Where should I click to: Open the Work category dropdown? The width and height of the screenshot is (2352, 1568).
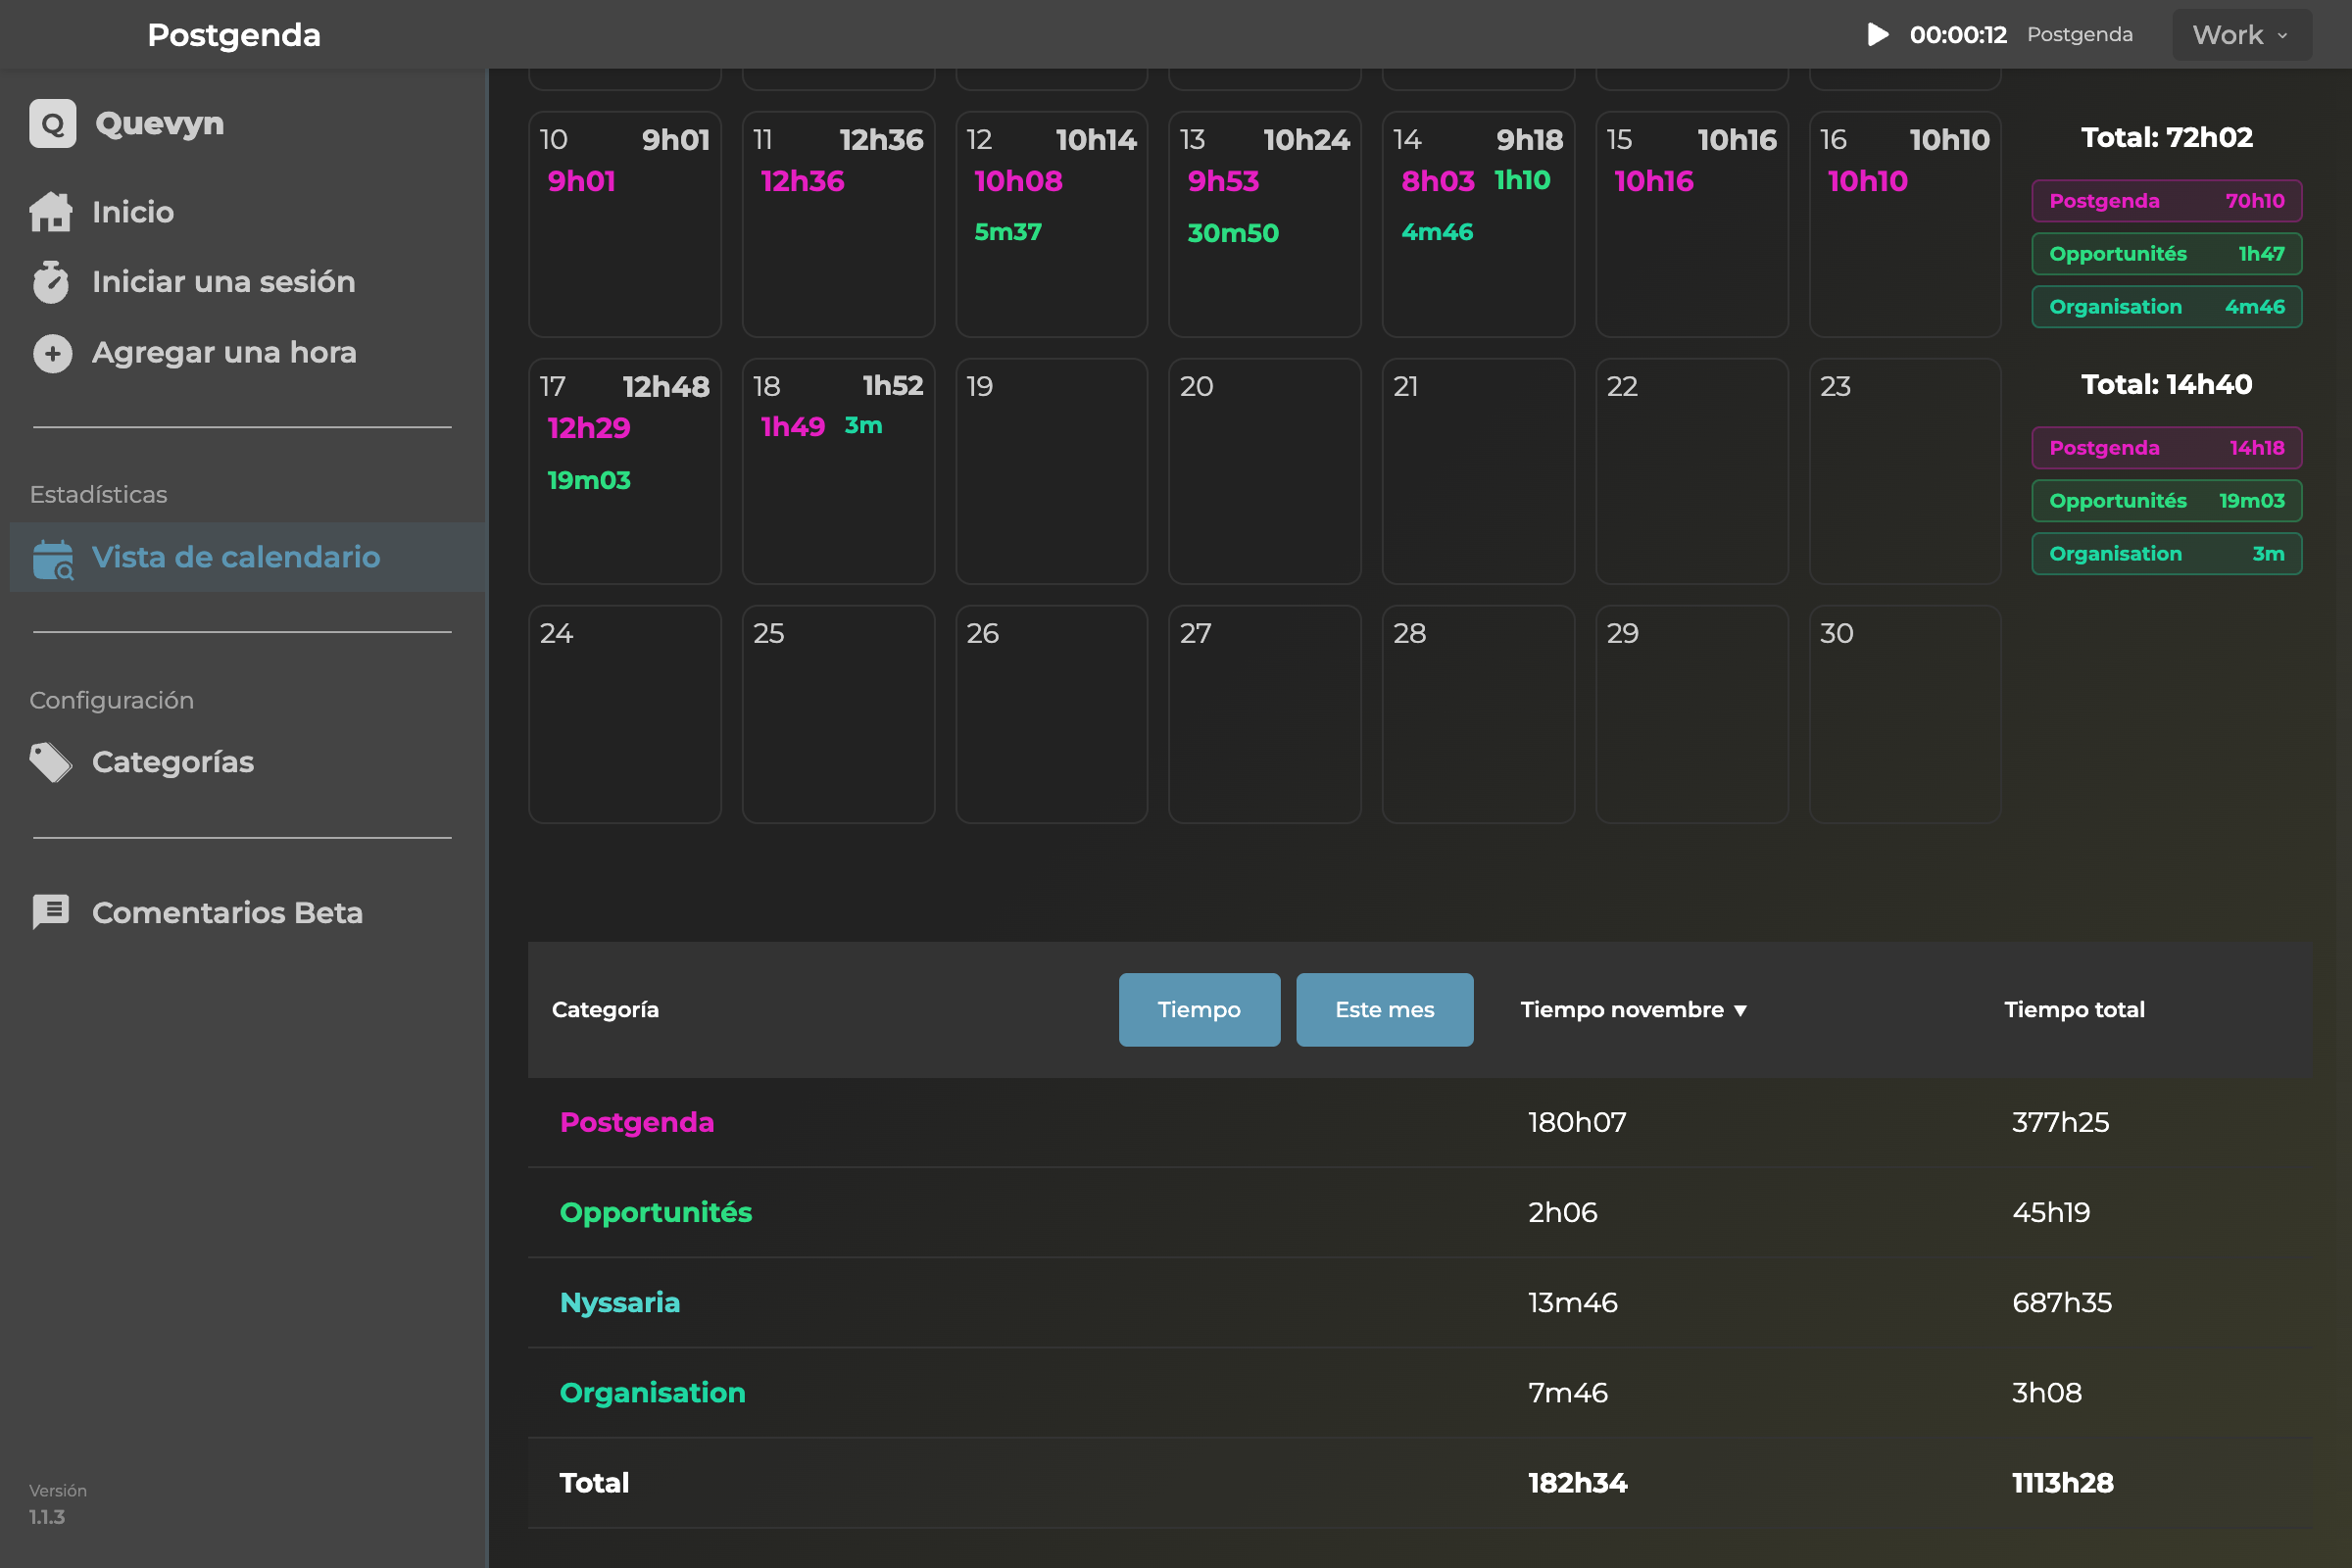[2241, 35]
